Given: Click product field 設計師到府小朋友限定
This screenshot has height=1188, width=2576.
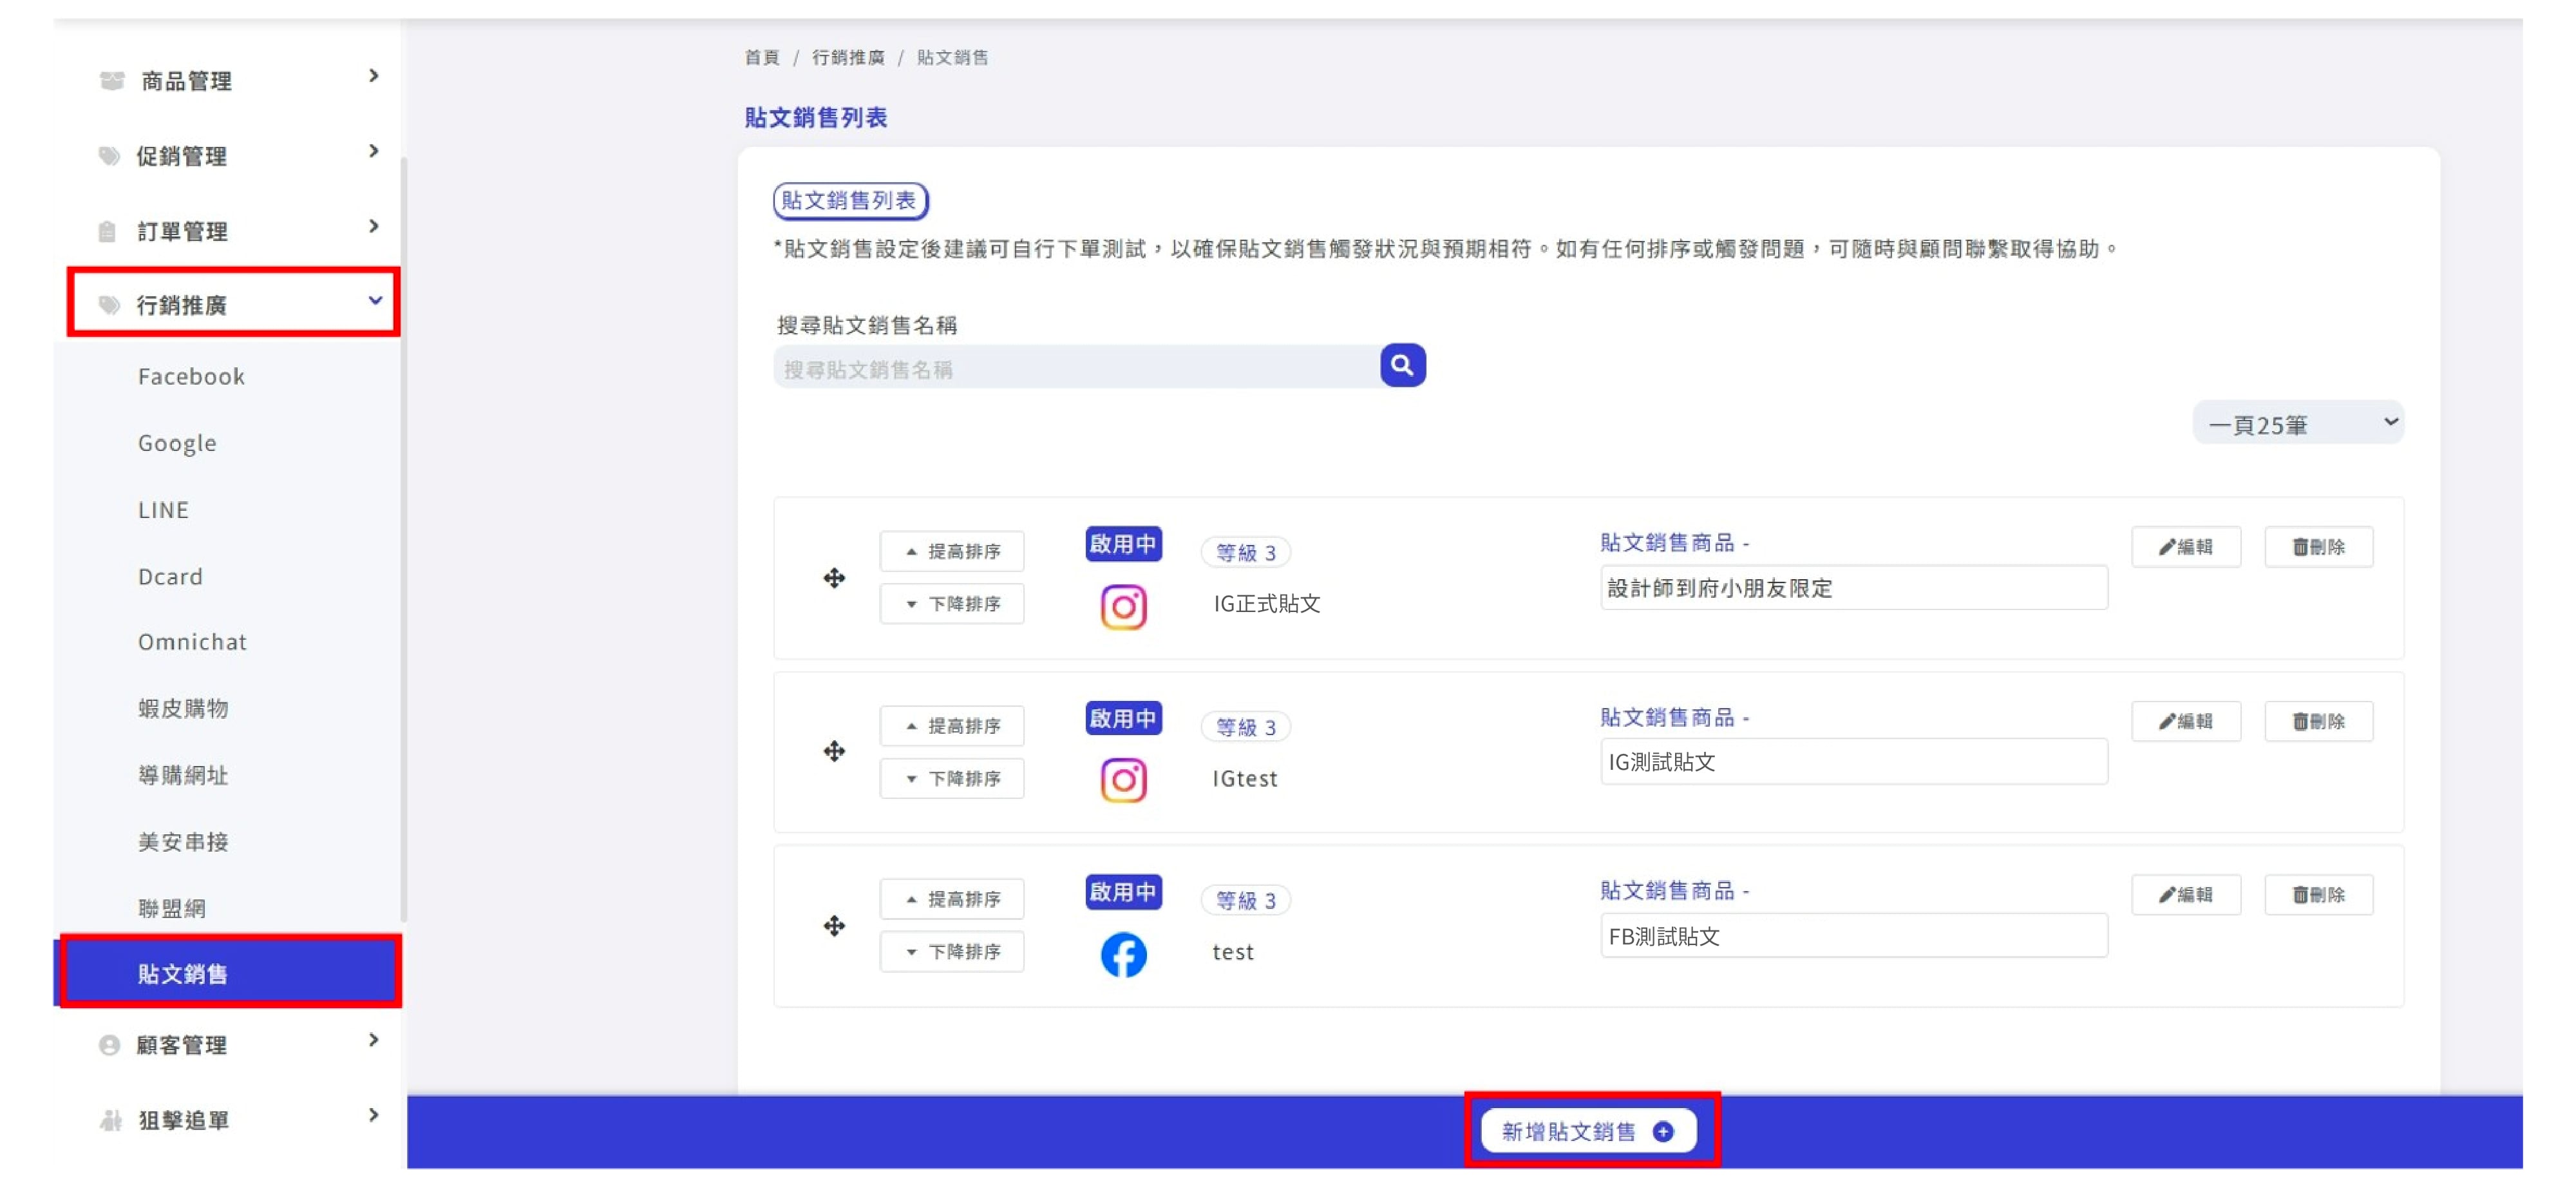Looking at the screenshot, I should pyautogui.click(x=1853, y=588).
